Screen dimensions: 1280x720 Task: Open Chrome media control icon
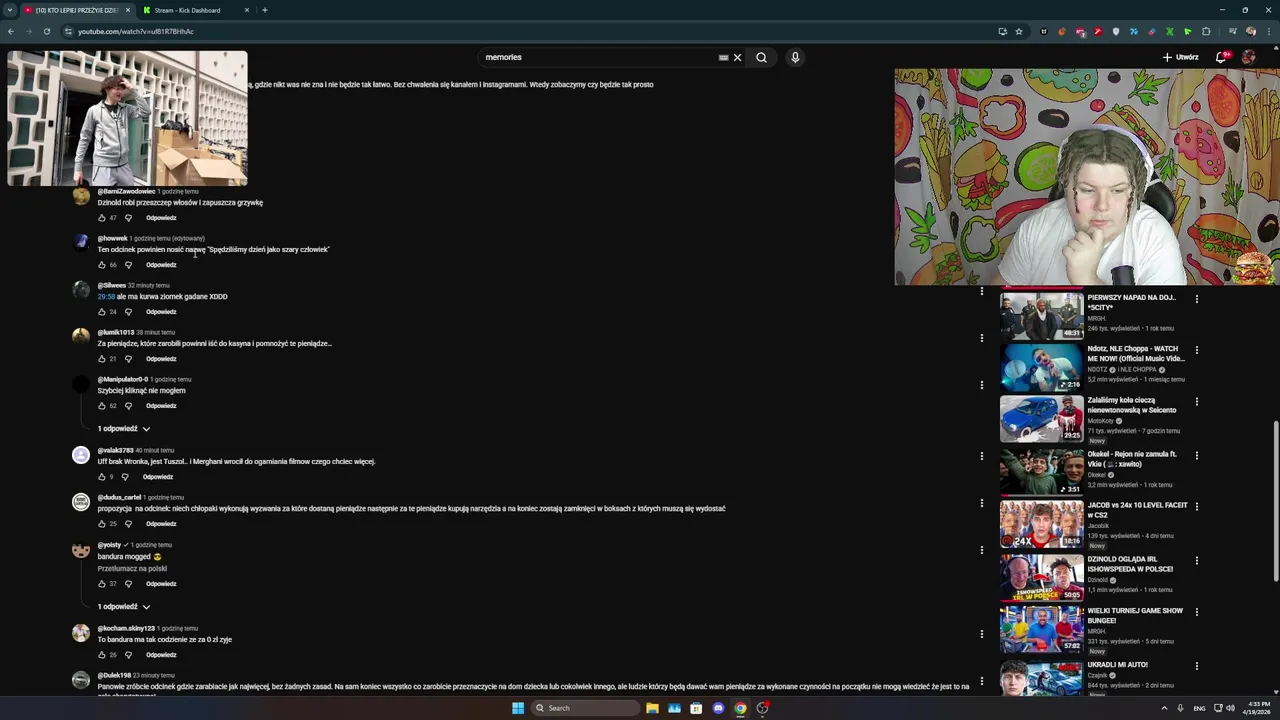pos(1233,31)
